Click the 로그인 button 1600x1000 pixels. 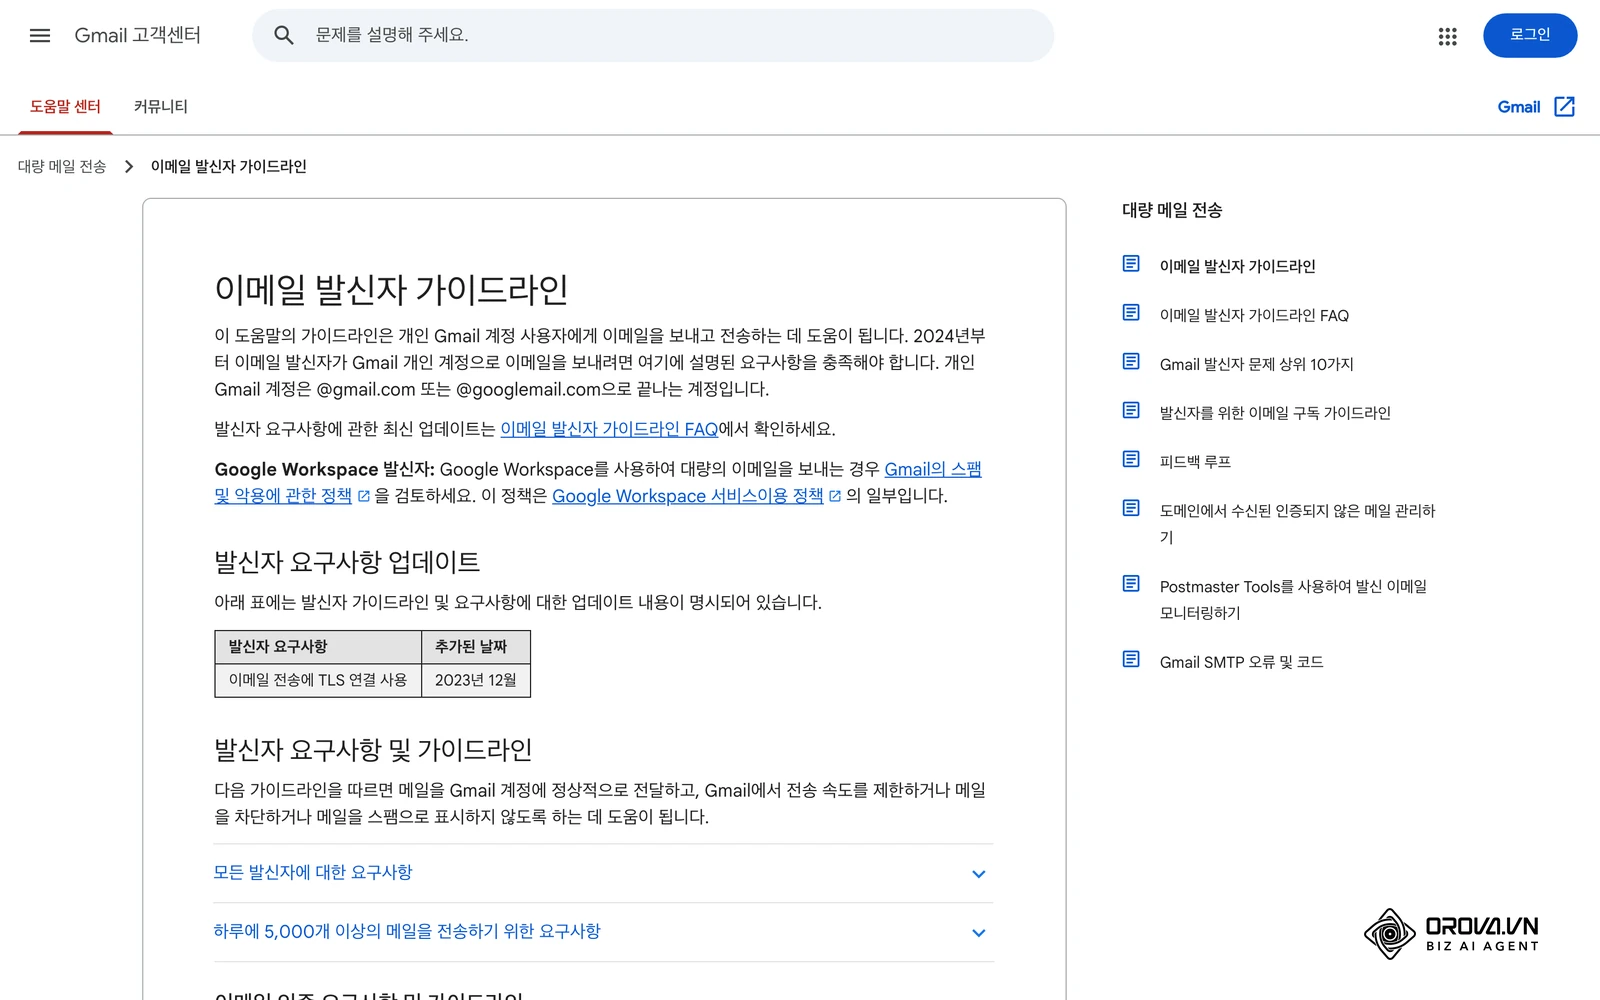[x=1530, y=36]
